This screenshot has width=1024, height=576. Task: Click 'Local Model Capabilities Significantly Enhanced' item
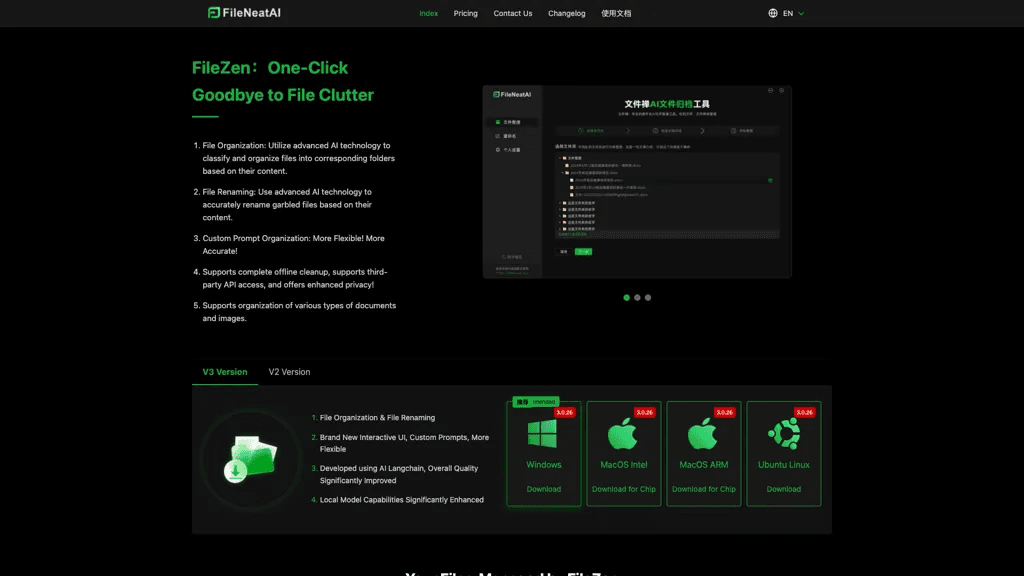point(402,500)
